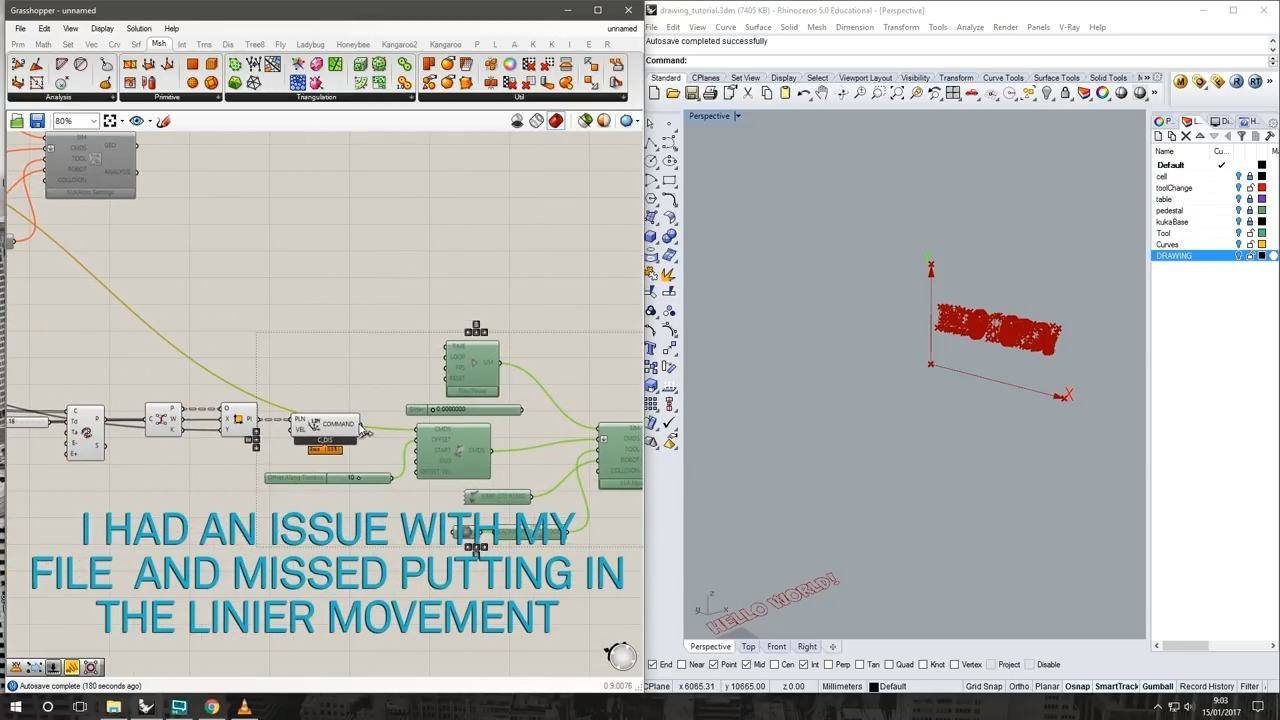Select the sketch pen tool in the canvas toolbar

tap(163, 121)
